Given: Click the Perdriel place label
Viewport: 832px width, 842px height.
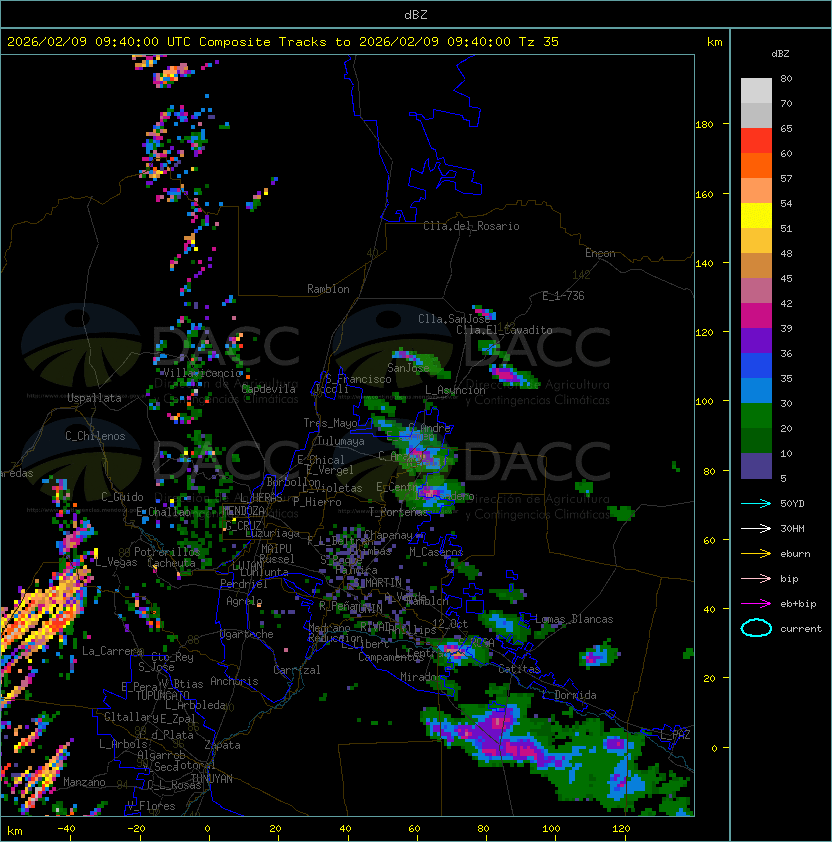Looking at the screenshot, I should 244,584.
